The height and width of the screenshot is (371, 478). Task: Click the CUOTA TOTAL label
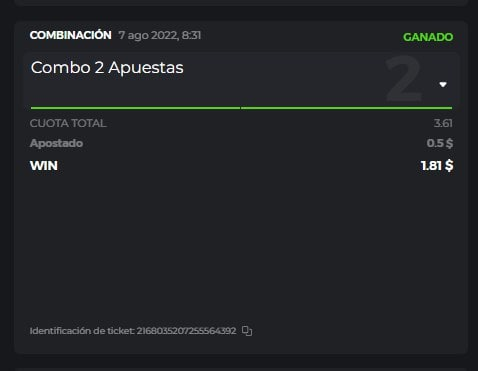[x=68, y=123]
